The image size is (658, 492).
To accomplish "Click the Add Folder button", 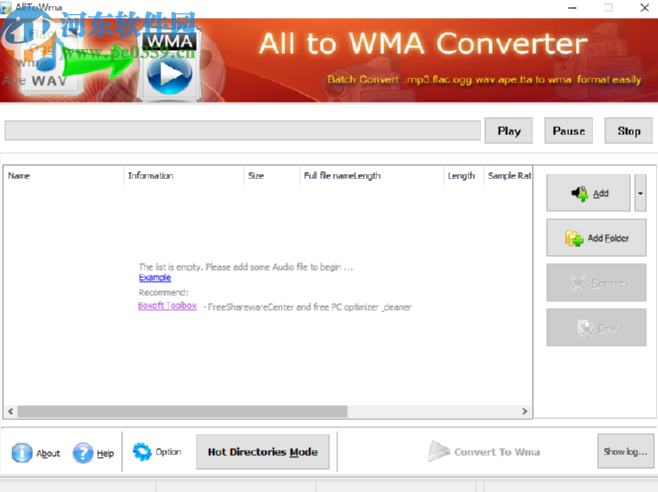I will point(596,238).
